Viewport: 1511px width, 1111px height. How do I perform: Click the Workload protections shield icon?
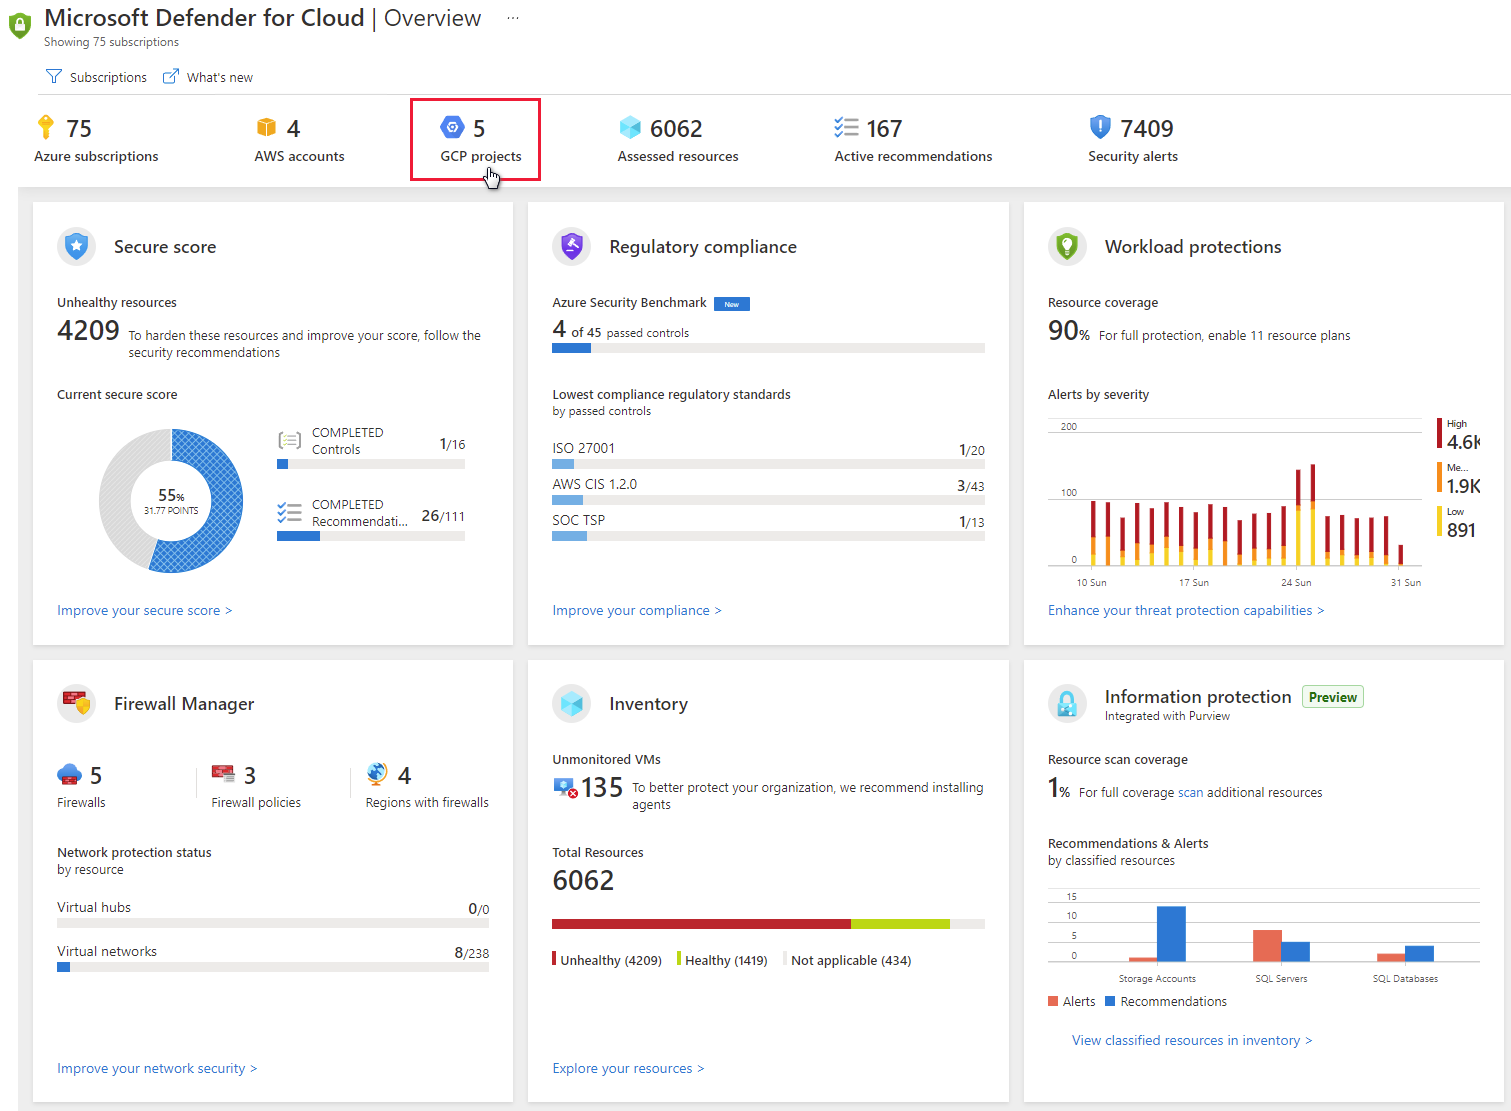pyautogui.click(x=1067, y=246)
